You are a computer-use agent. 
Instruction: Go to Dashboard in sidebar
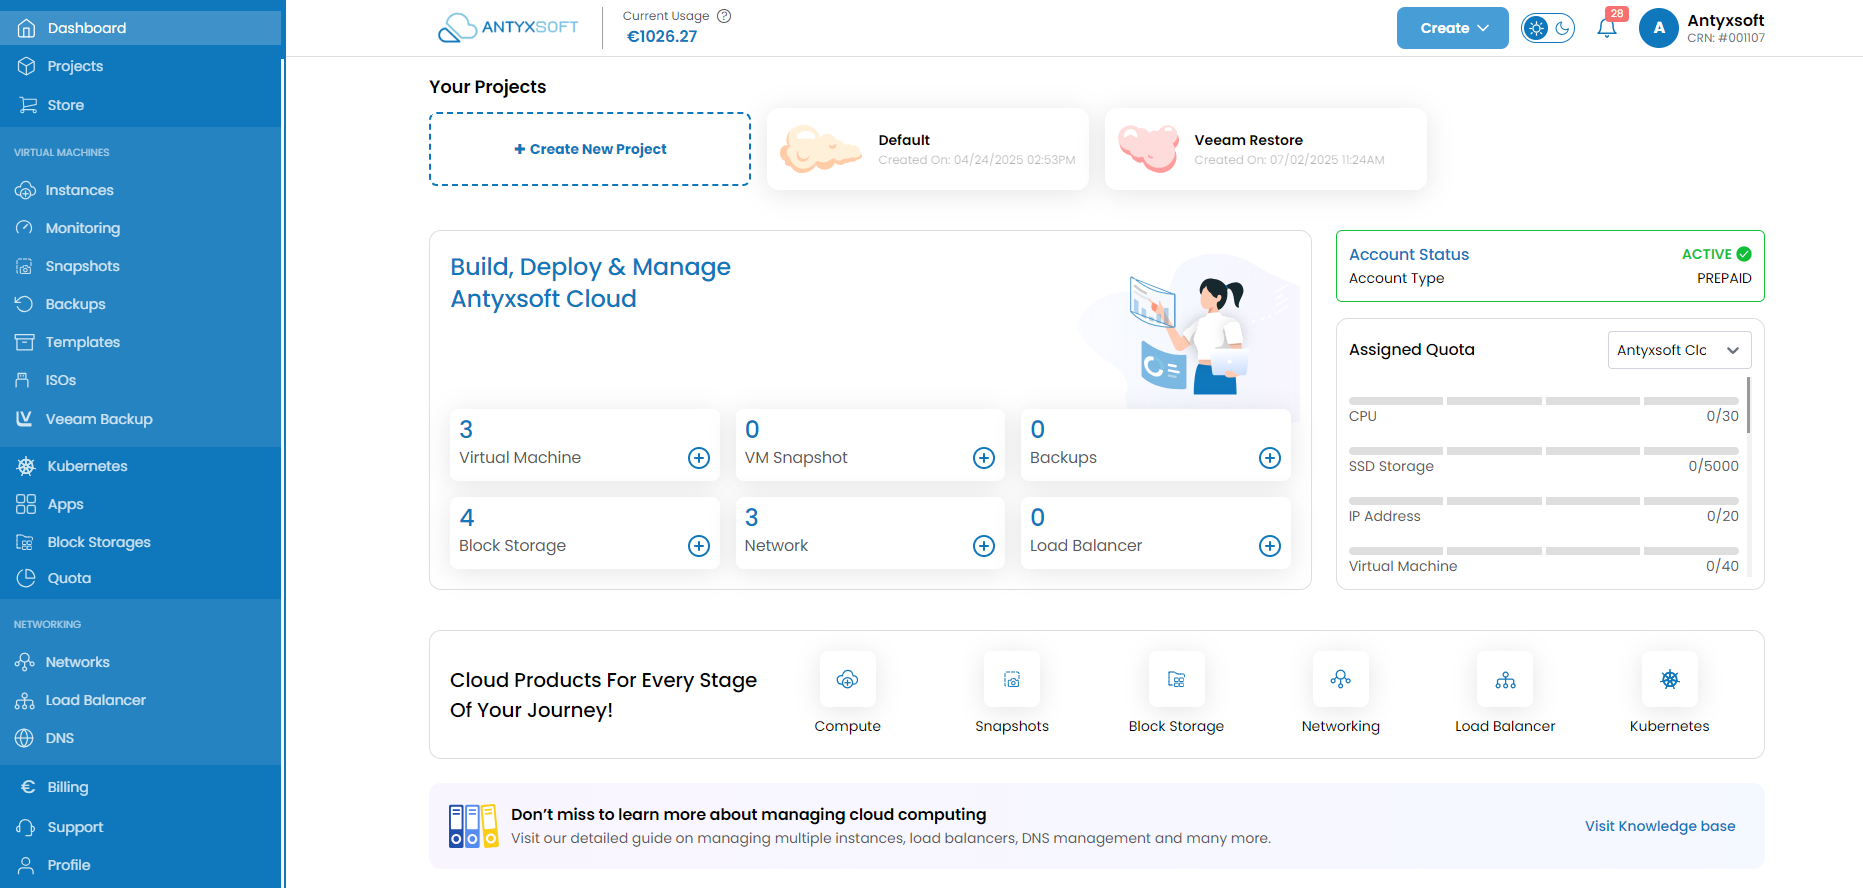click(140, 28)
